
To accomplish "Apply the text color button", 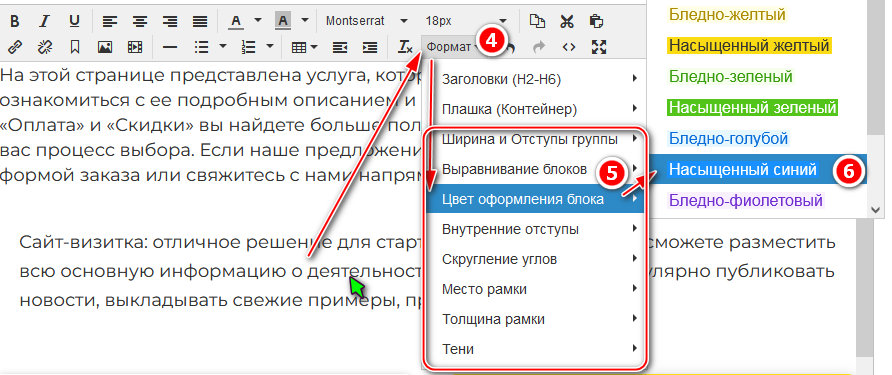I will coord(236,22).
